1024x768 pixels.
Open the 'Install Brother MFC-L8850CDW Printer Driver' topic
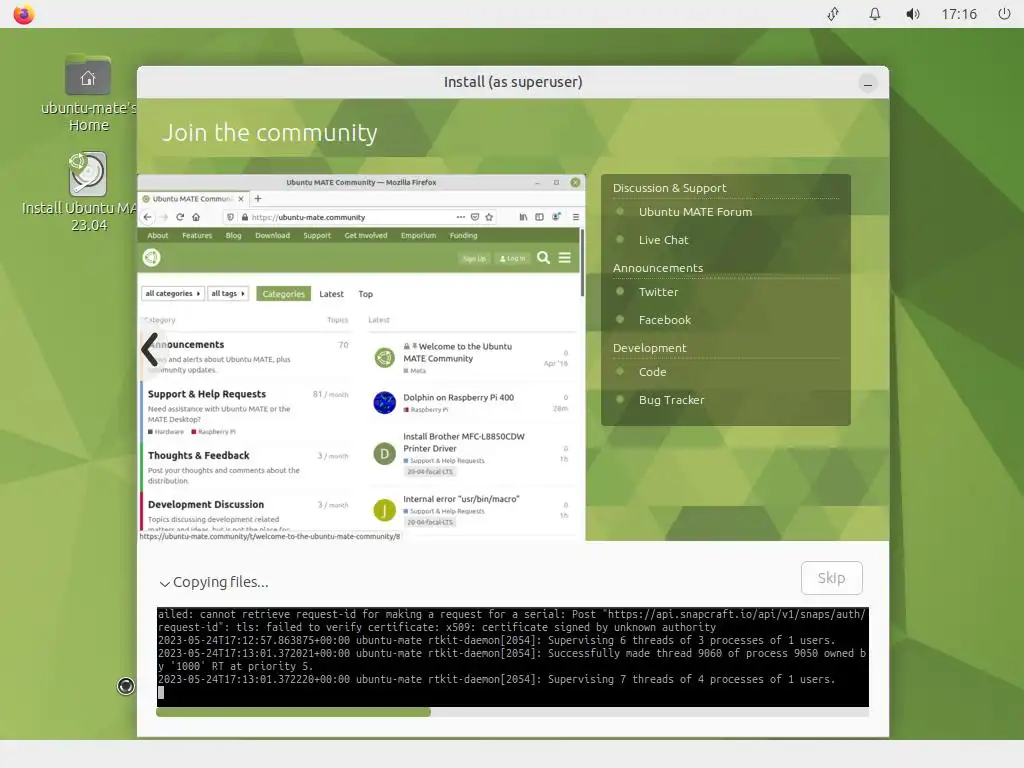pyautogui.click(x=464, y=442)
